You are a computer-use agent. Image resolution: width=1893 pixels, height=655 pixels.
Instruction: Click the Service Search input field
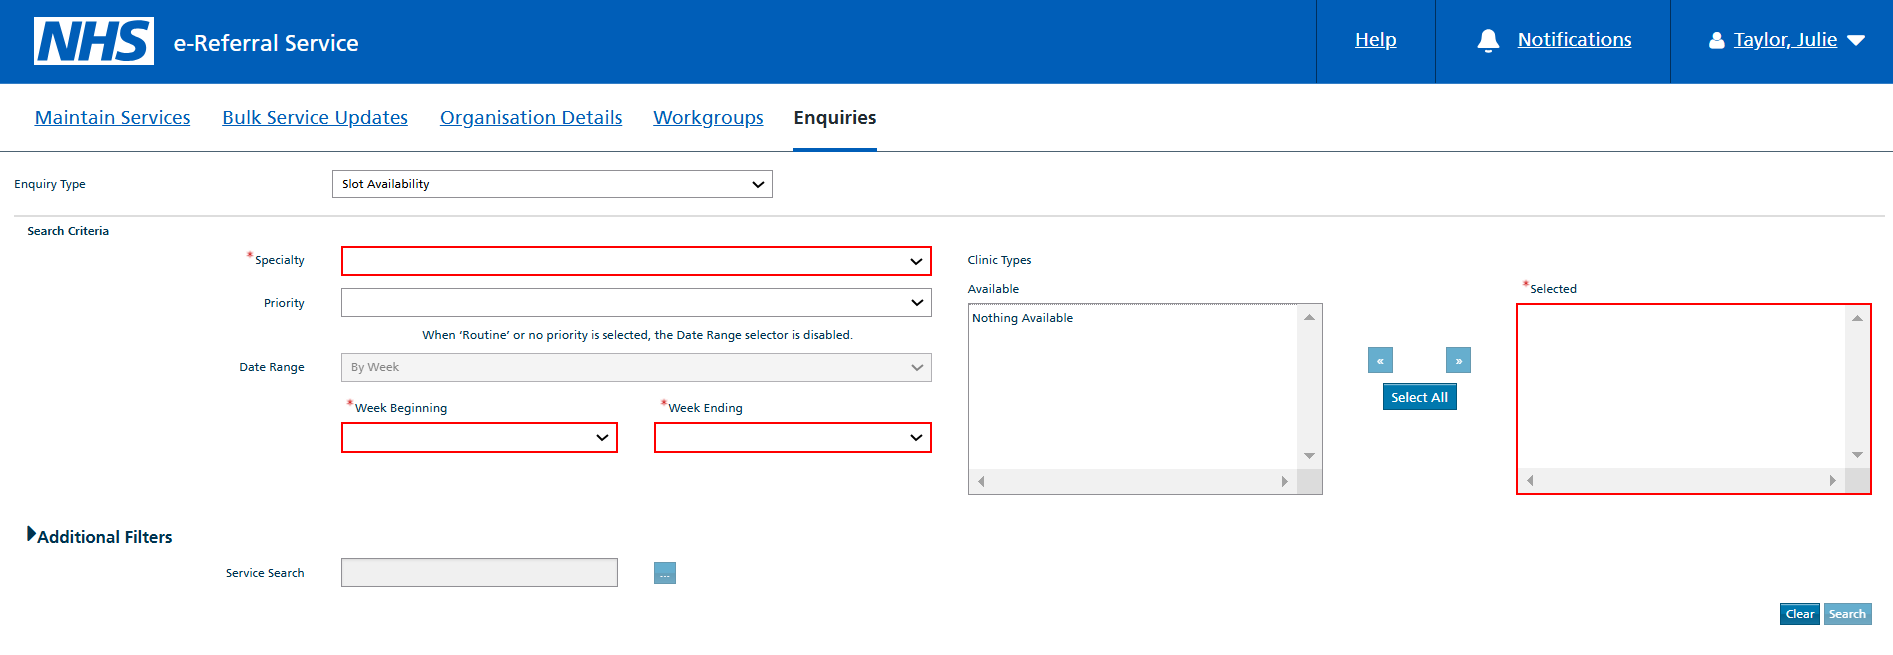[479, 573]
